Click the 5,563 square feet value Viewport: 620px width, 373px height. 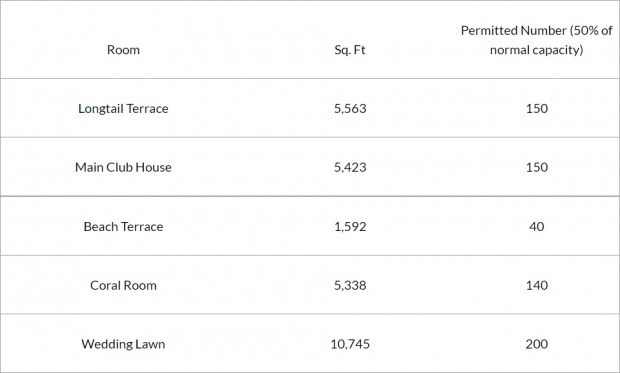click(350, 108)
